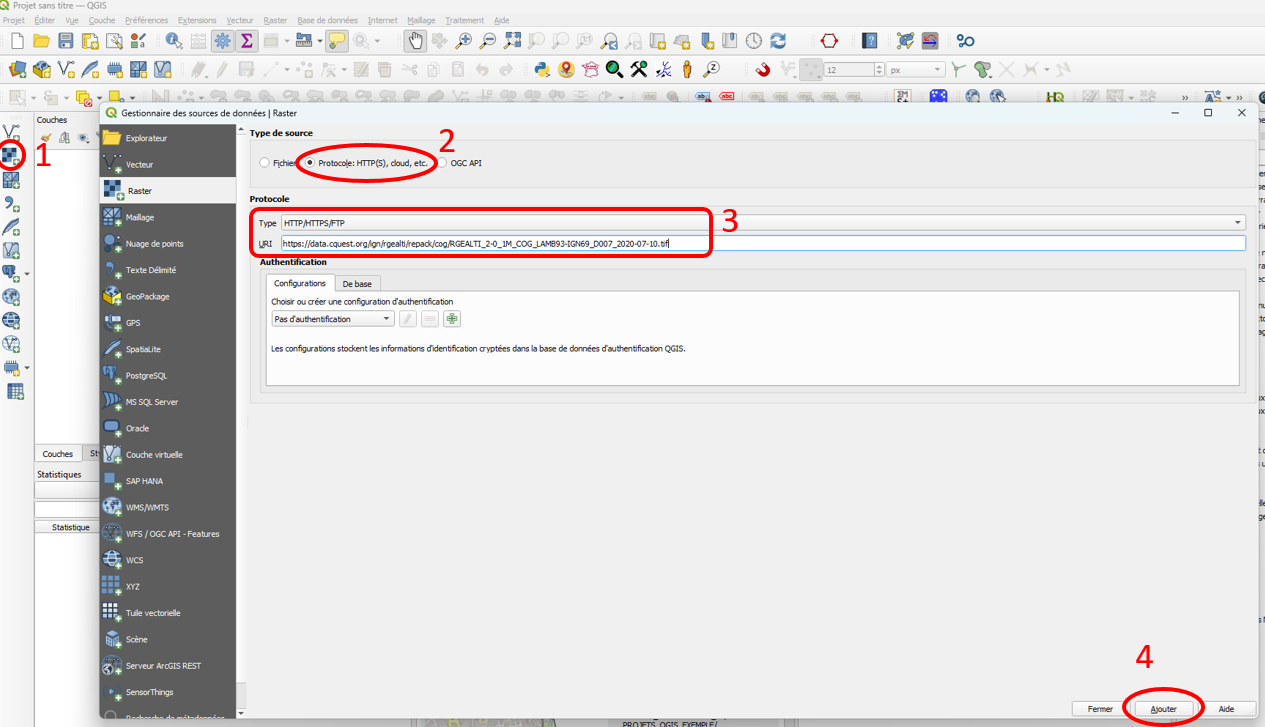1265x727 pixels.
Task: Toggle the yellow map tips icon
Action: (337, 41)
